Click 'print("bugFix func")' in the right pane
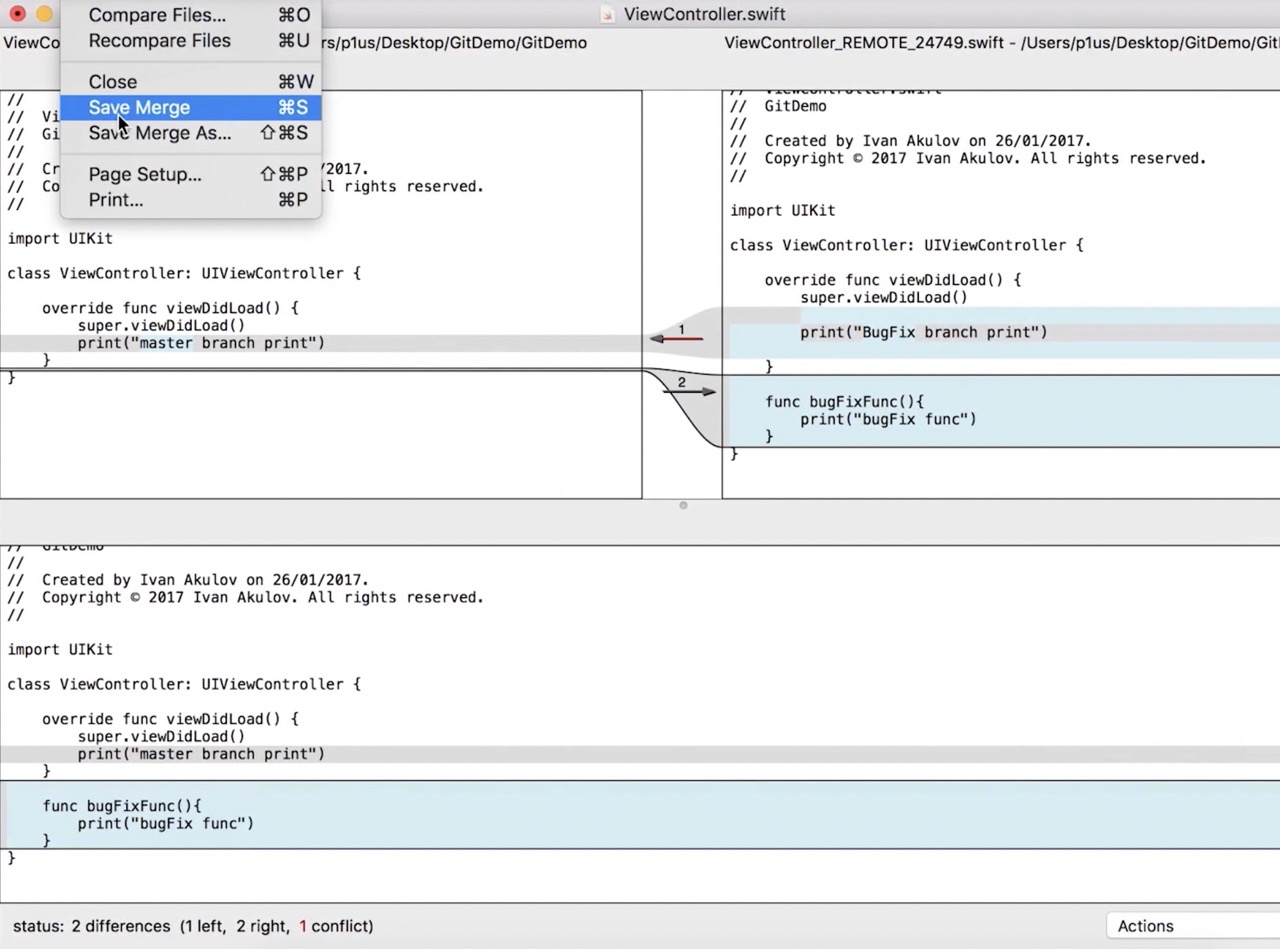The image size is (1280, 949). tap(888, 419)
